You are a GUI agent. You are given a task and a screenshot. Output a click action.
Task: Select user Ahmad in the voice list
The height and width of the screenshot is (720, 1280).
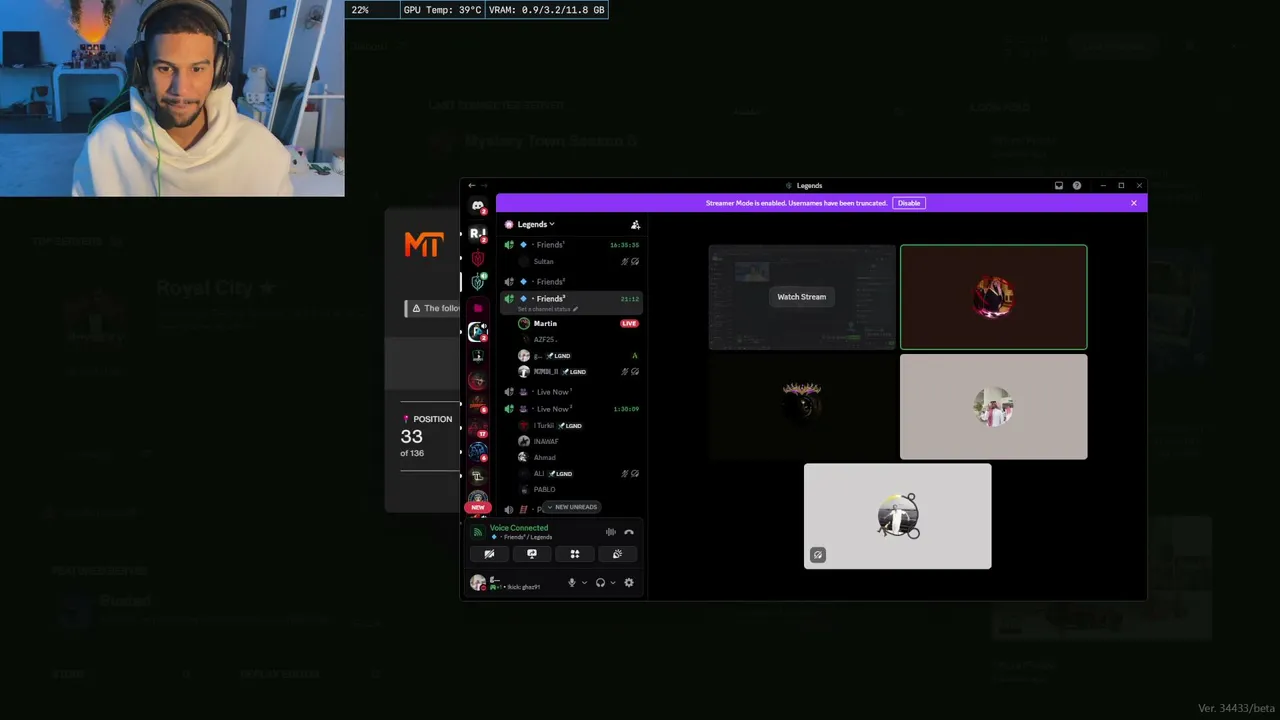tap(544, 457)
